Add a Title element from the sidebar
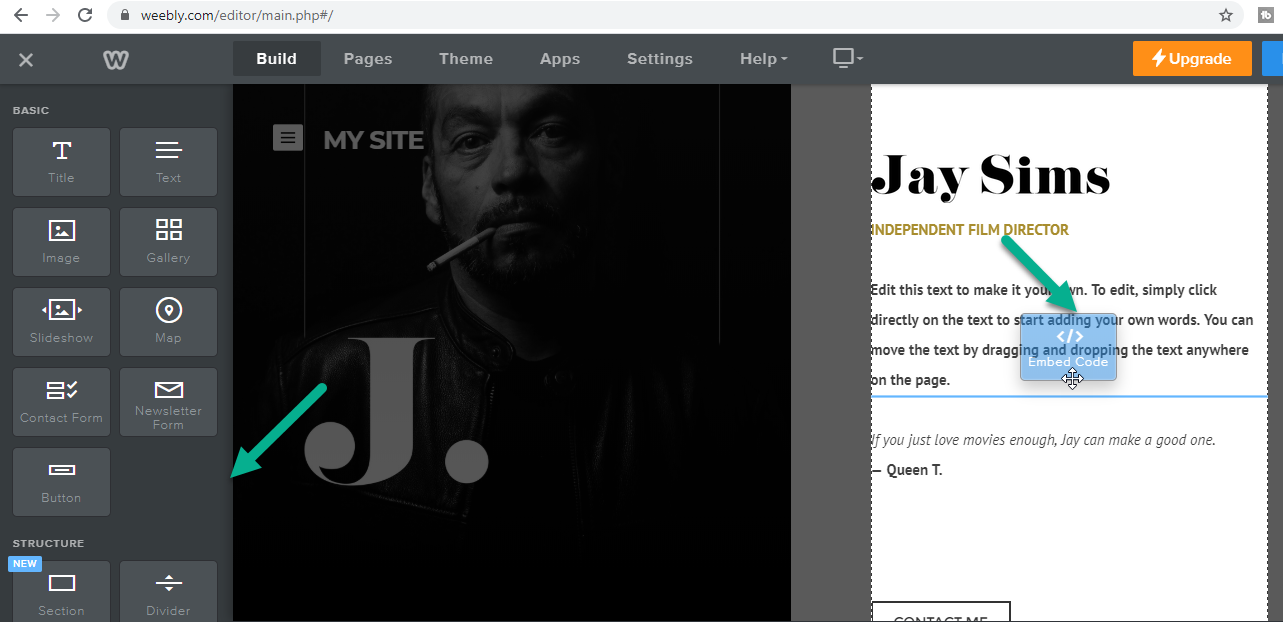The width and height of the screenshot is (1283, 622). point(61,162)
